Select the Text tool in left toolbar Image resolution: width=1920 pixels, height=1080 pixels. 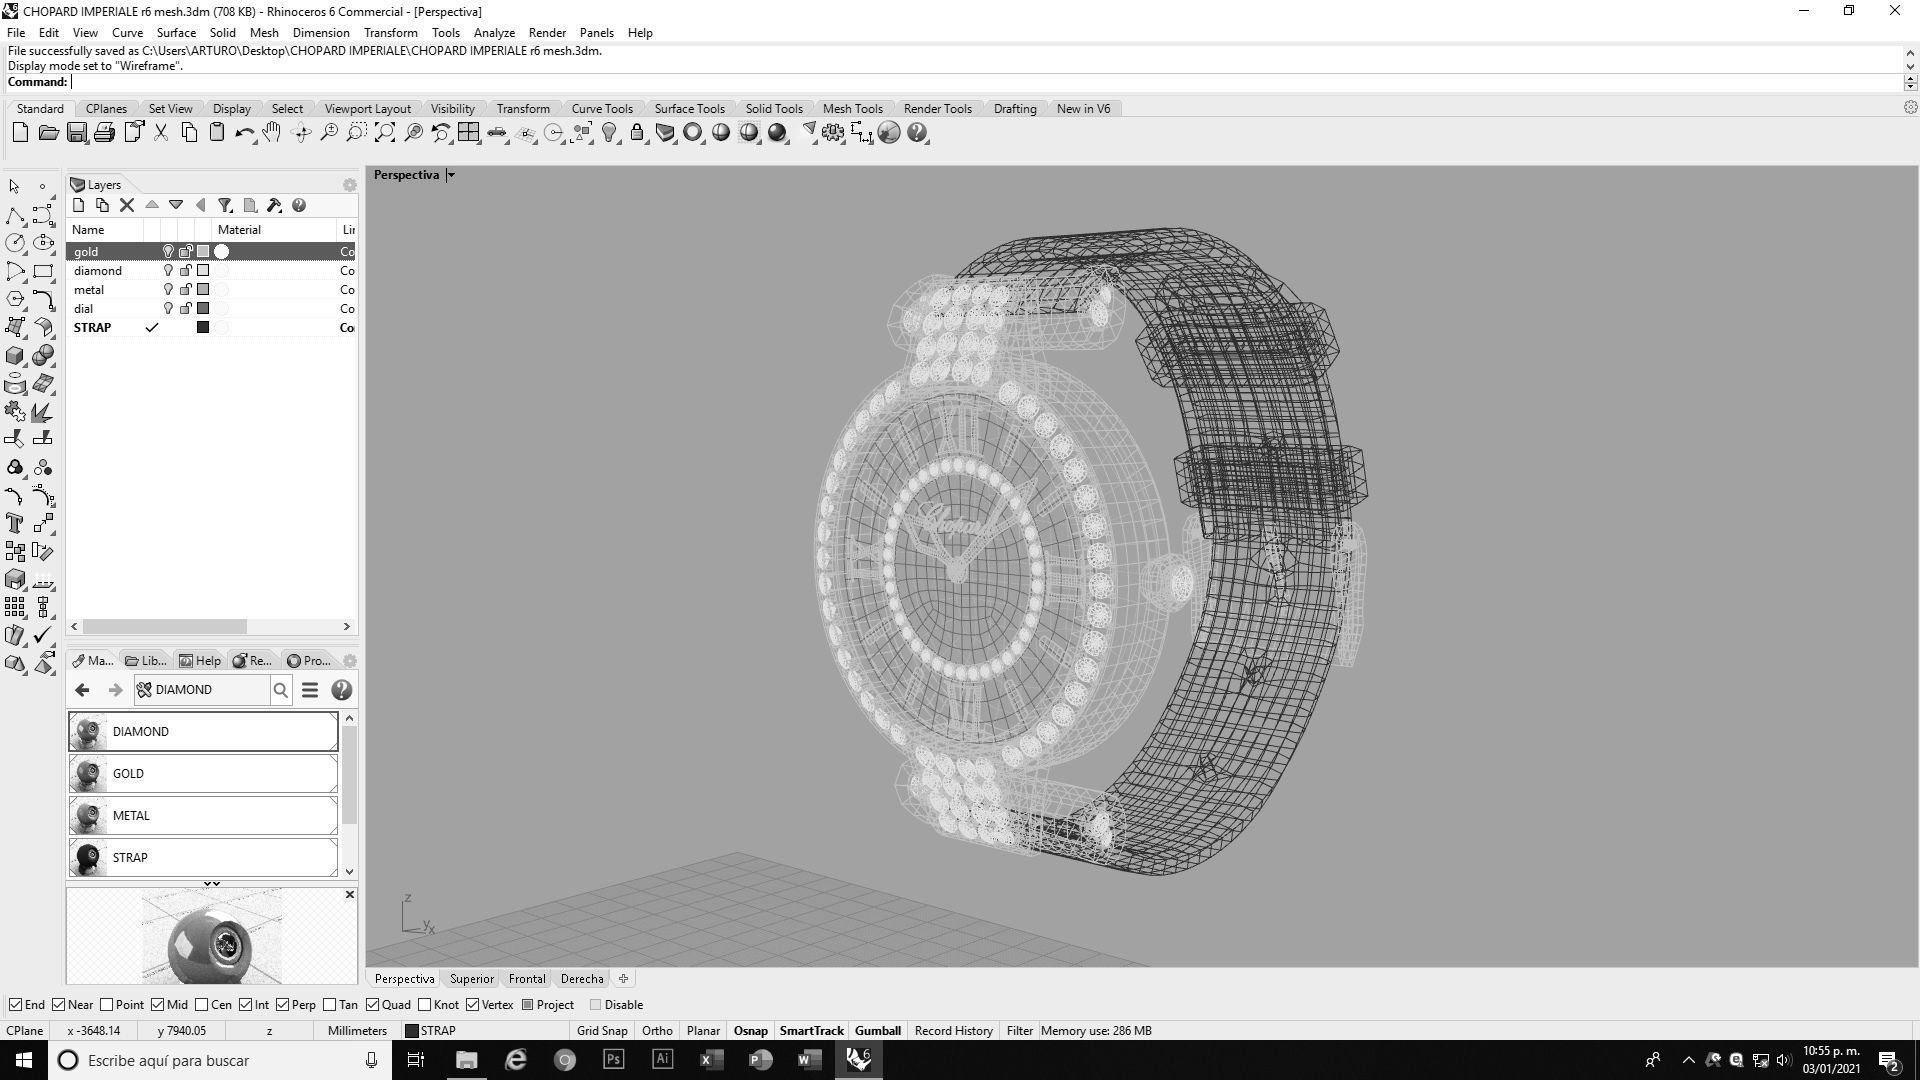coord(15,523)
